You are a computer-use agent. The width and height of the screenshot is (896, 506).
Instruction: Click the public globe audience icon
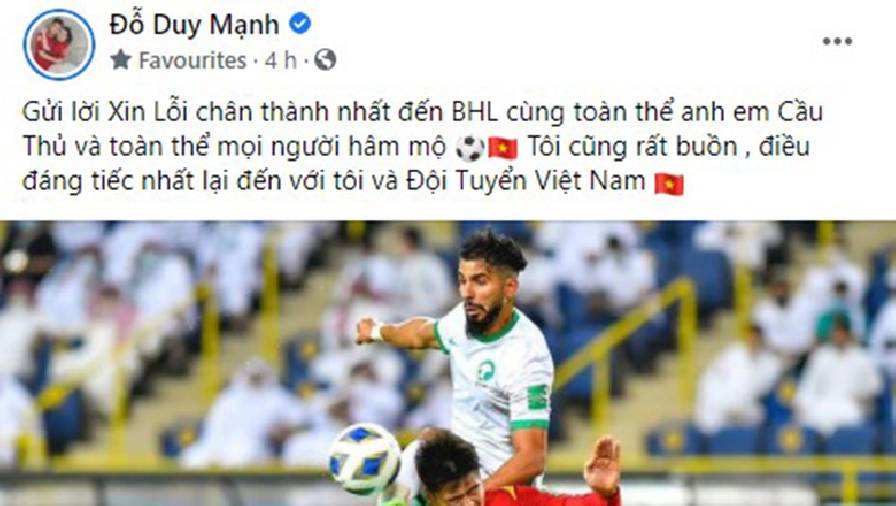pyautogui.click(x=325, y=60)
